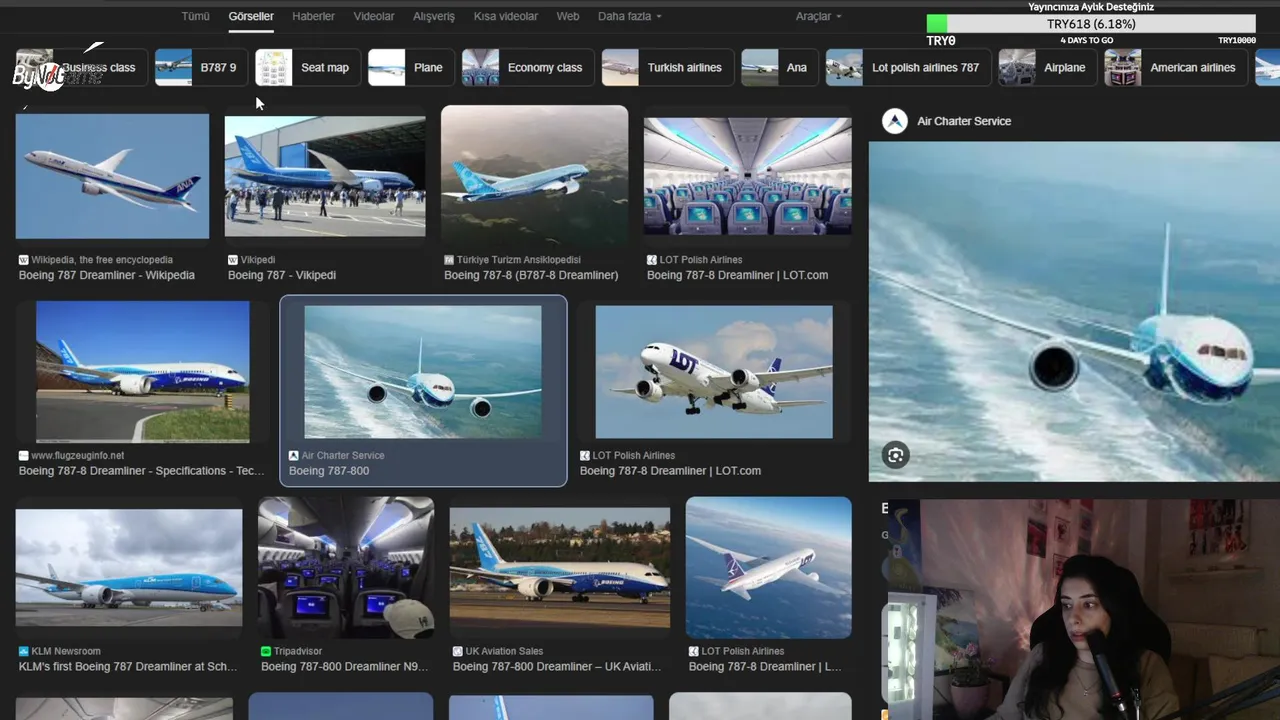
Task: Open the Videolar tab
Action: pyautogui.click(x=374, y=16)
